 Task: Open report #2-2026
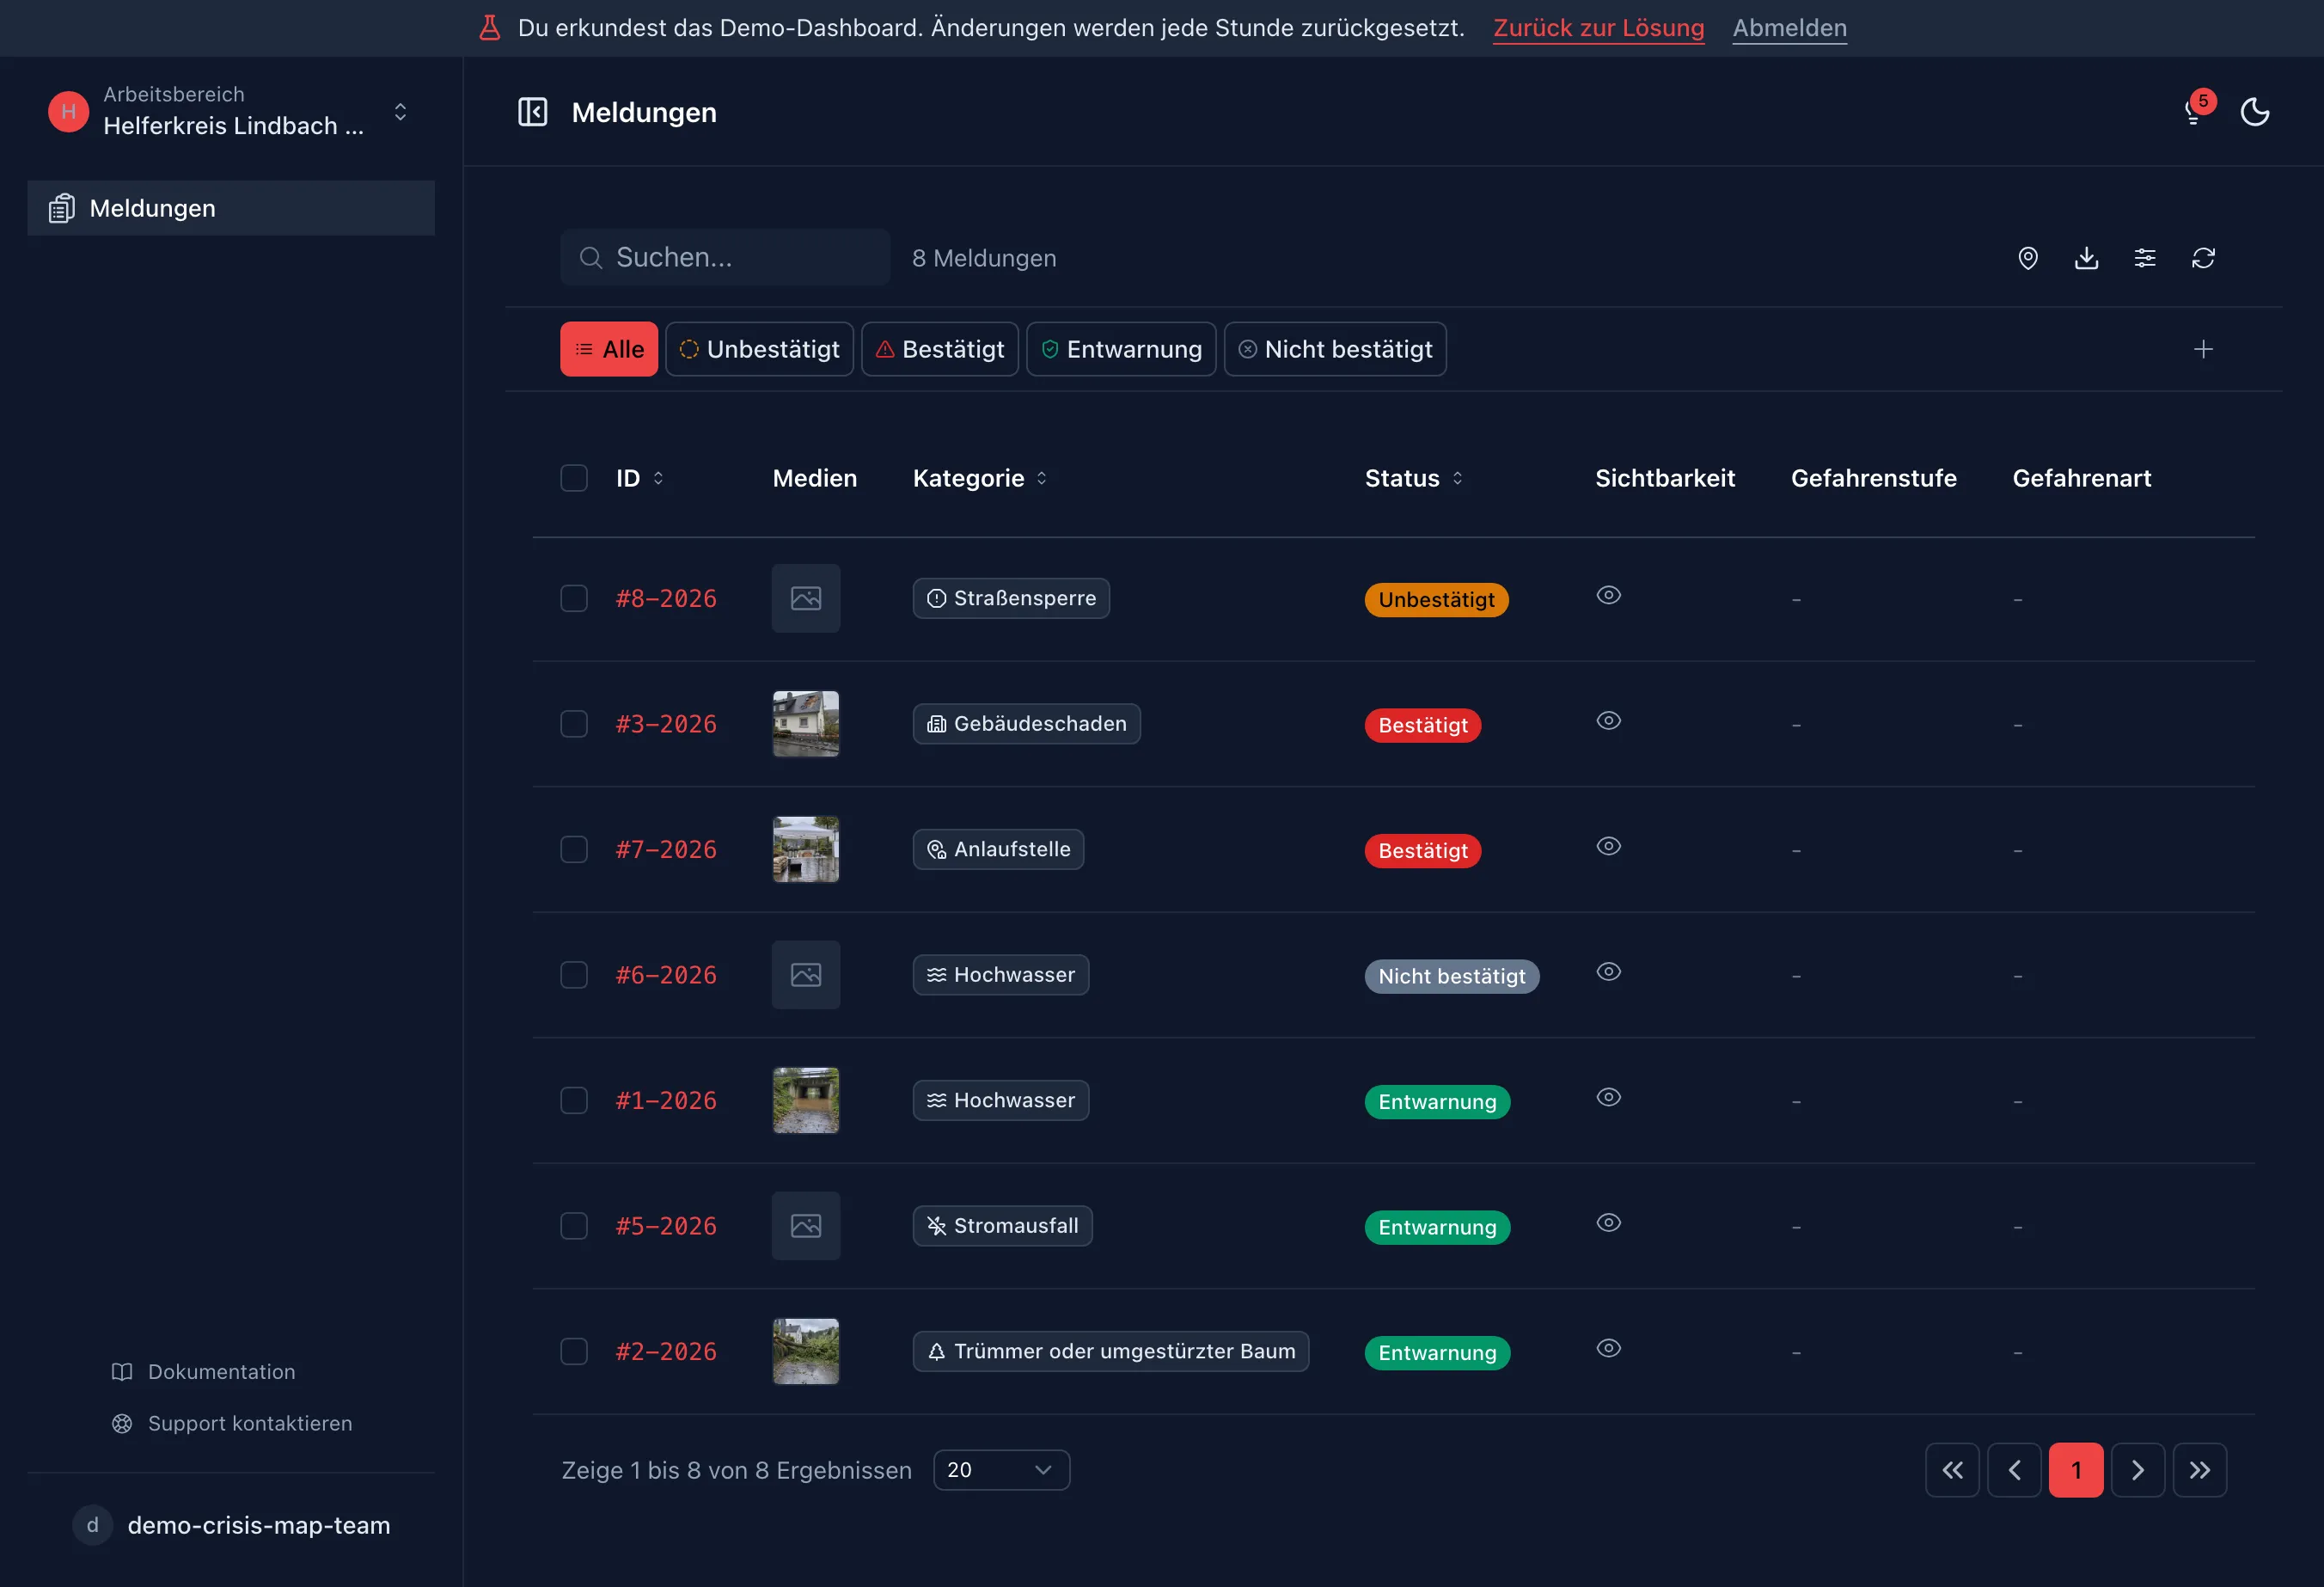pyautogui.click(x=666, y=1352)
